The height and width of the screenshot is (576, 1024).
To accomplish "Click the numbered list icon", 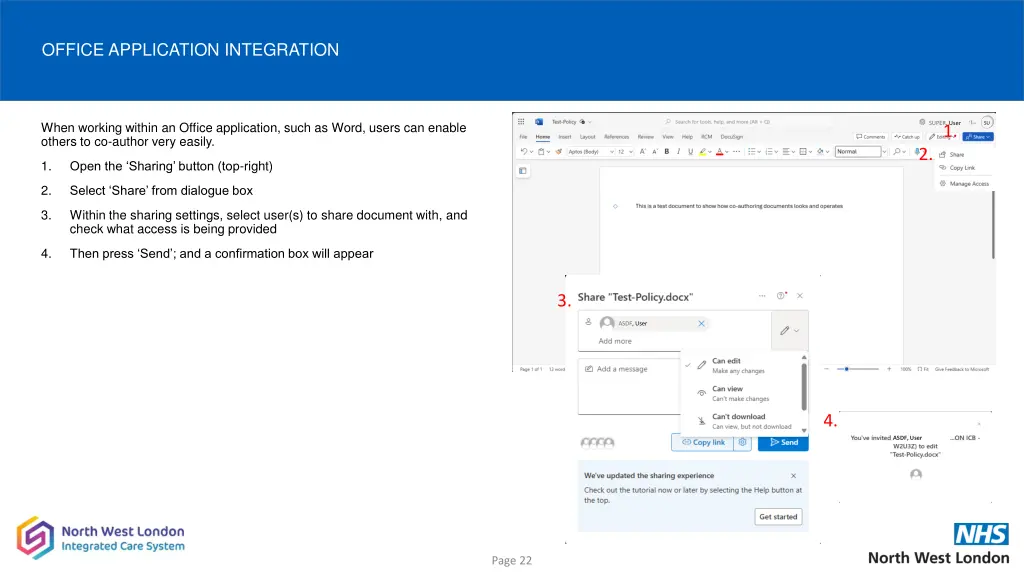I will pos(769,152).
